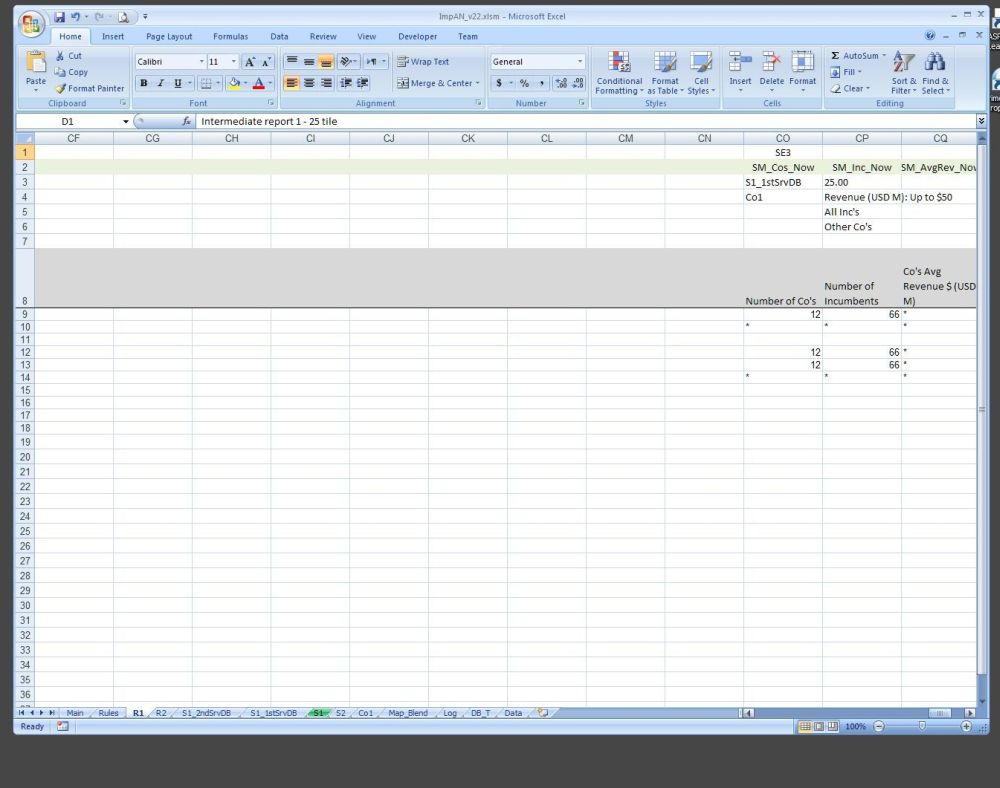Image resolution: width=1000 pixels, height=788 pixels.
Task: Toggle Wrap Text on selected cell
Action: [424, 62]
